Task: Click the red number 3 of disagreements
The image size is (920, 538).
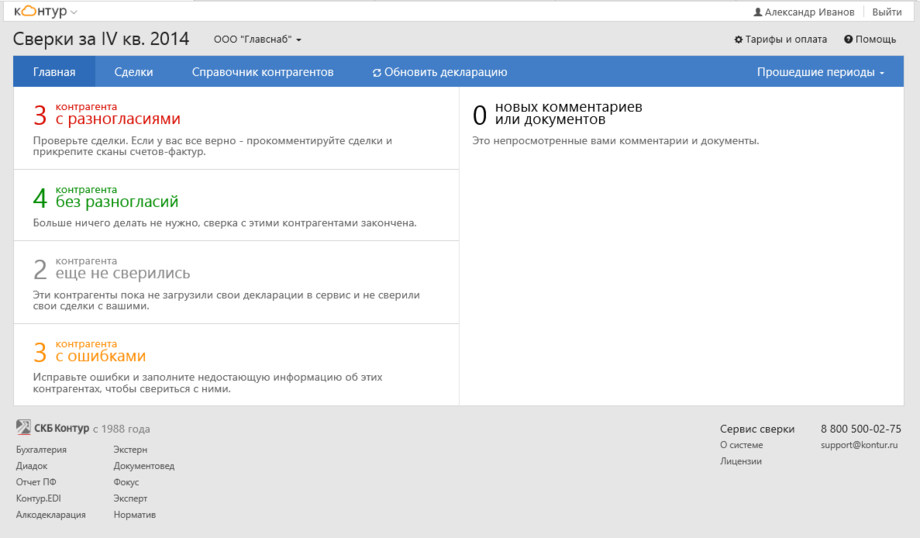Action: pos(40,116)
